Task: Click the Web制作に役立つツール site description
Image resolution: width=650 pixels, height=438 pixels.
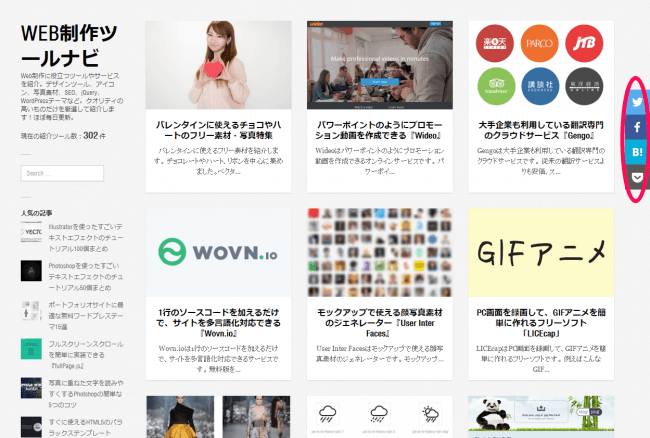Action: (72, 97)
